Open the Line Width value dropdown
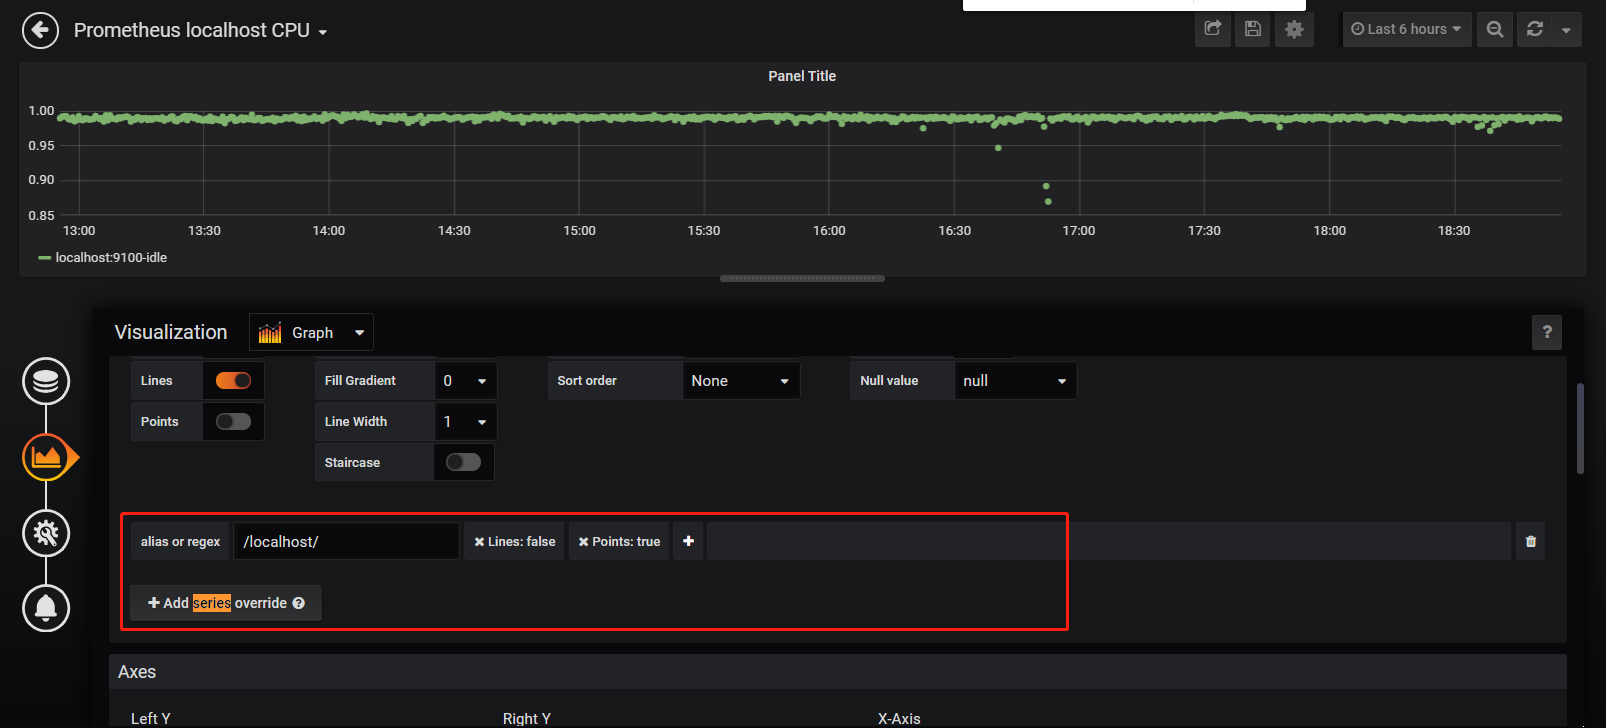This screenshot has width=1606, height=728. 465,422
